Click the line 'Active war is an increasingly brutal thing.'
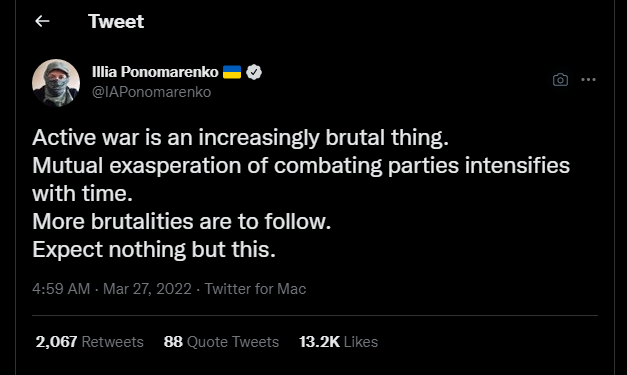The image size is (627, 375). pos(240,138)
